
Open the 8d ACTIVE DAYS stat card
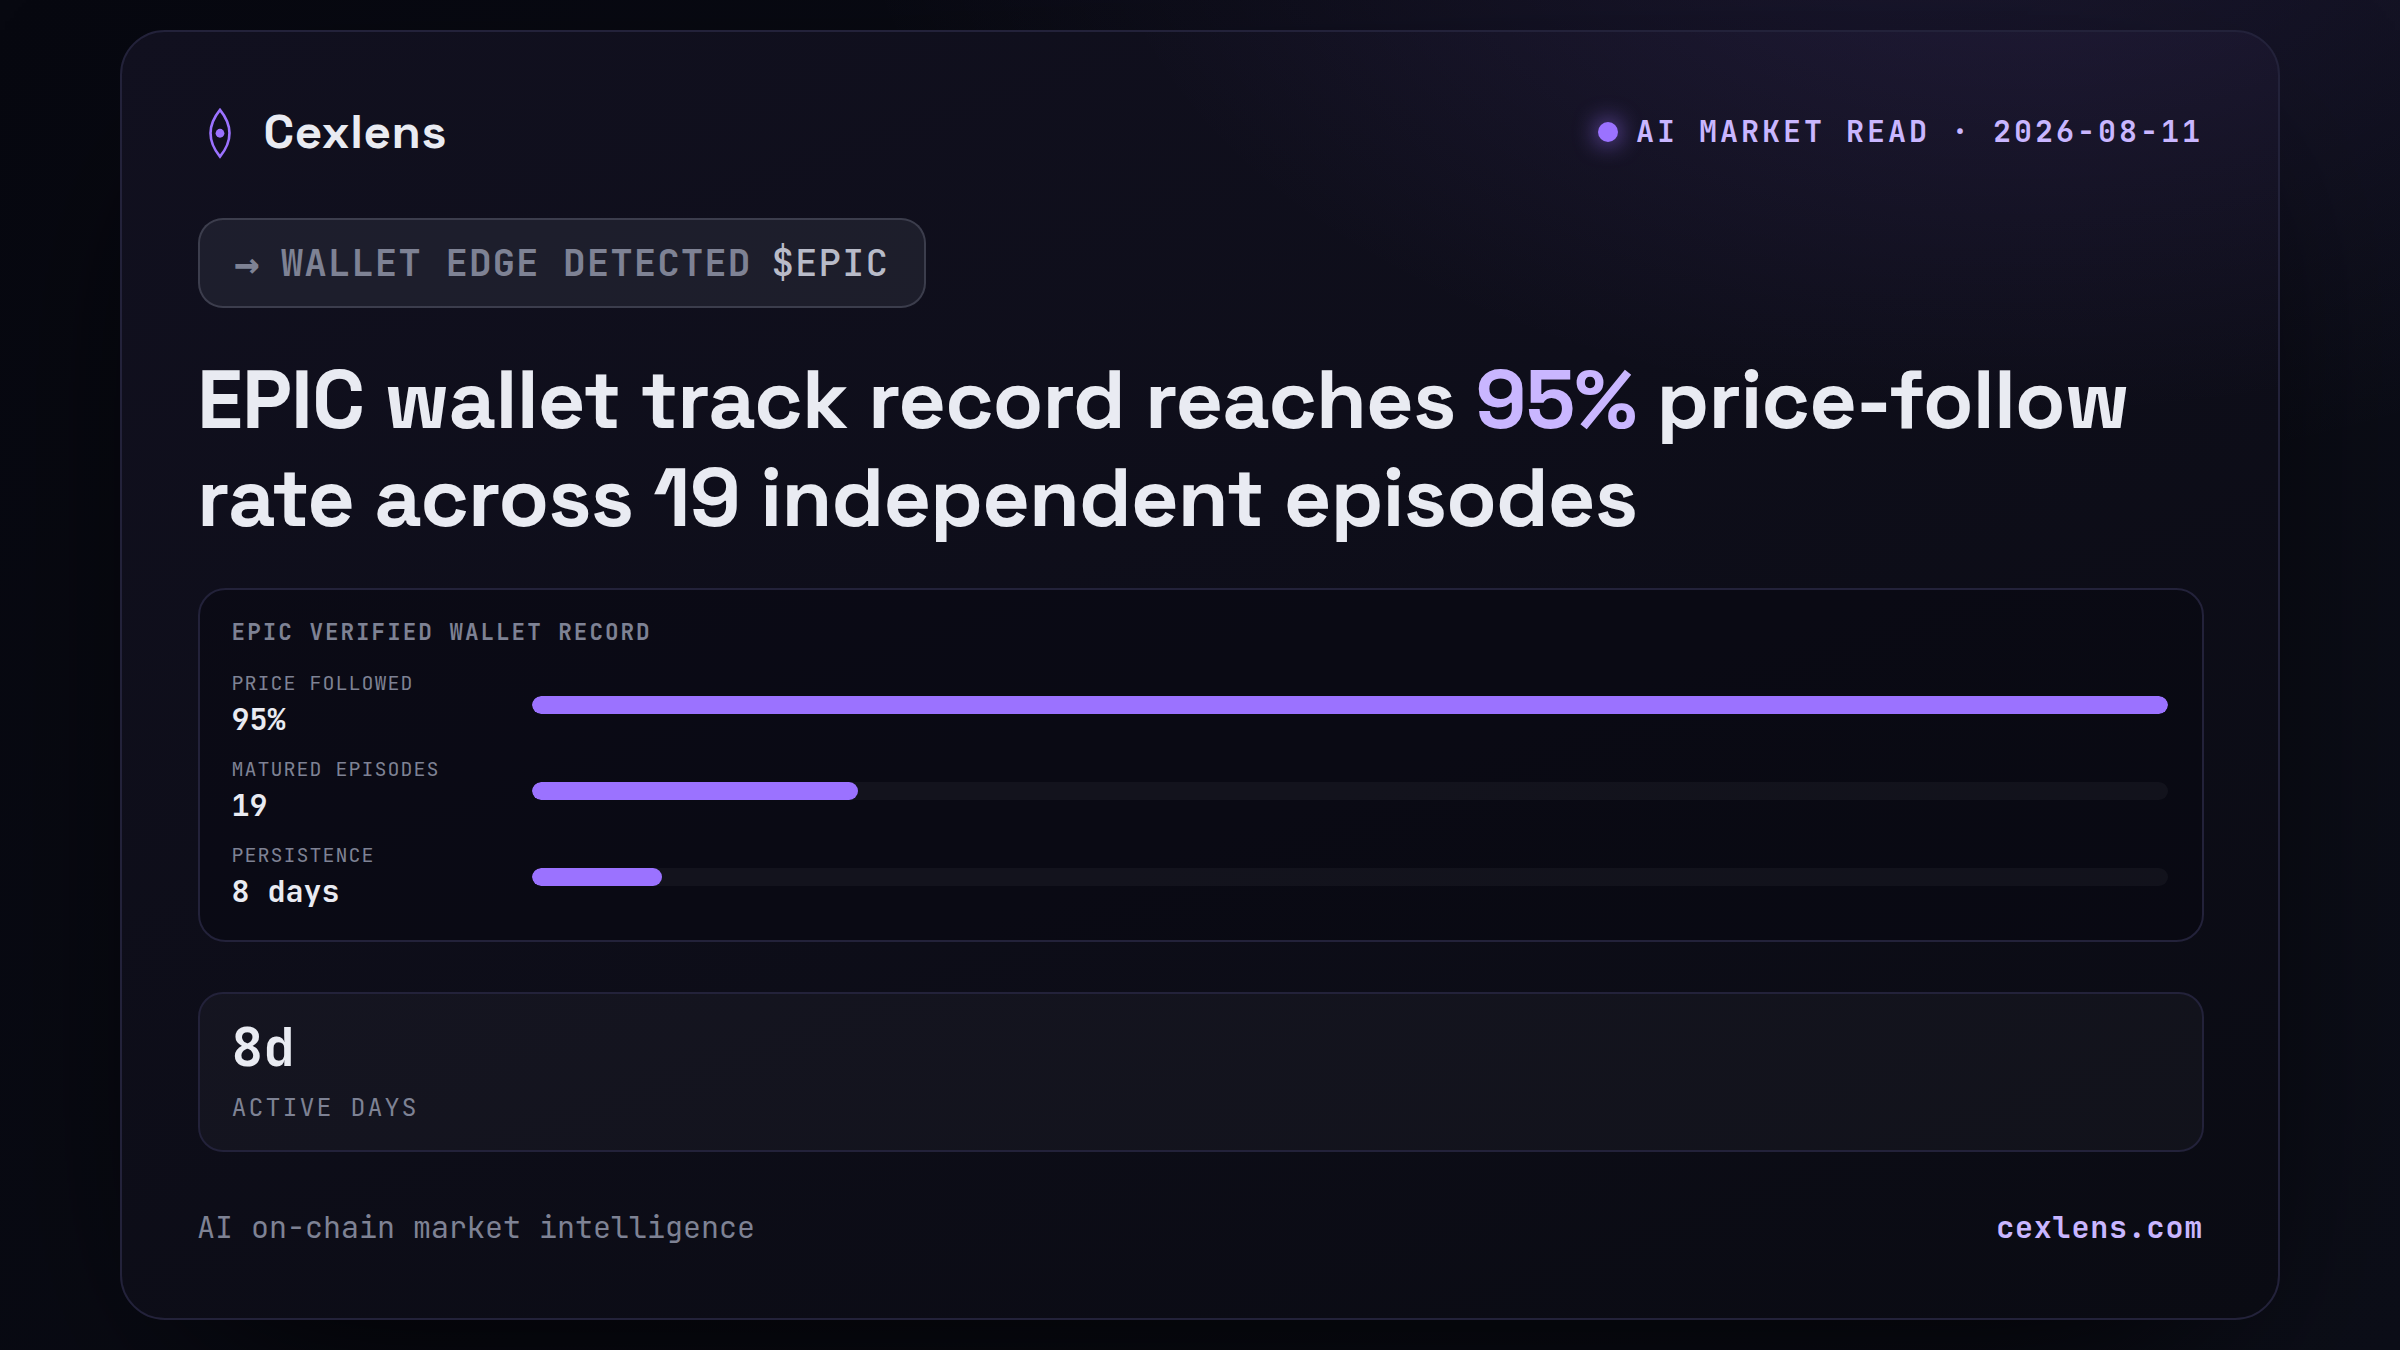click(1201, 1072)
